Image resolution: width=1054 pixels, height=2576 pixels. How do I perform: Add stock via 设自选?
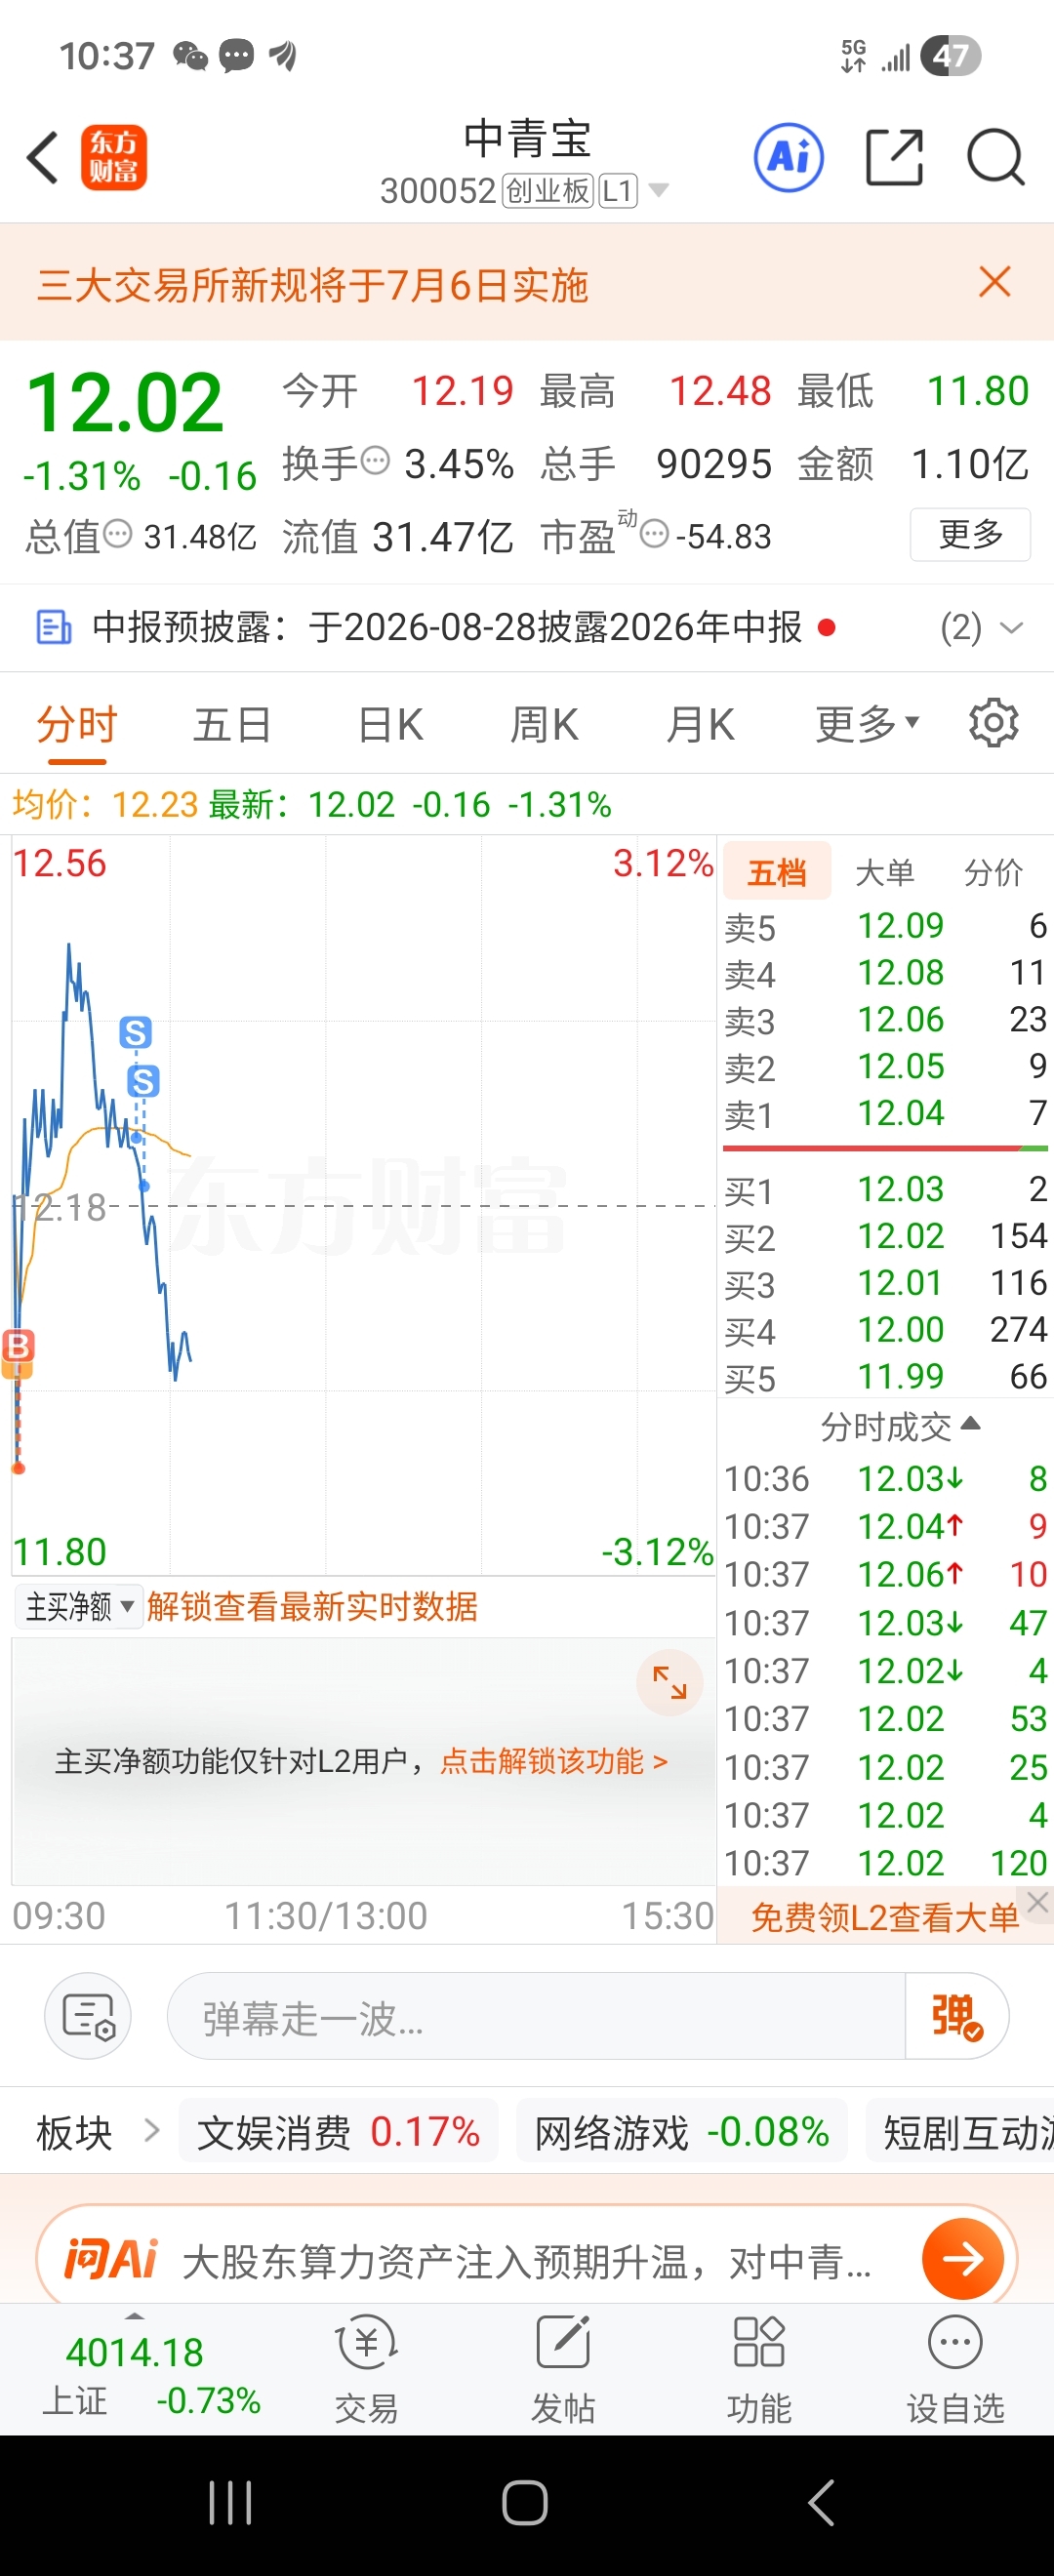955,2371
